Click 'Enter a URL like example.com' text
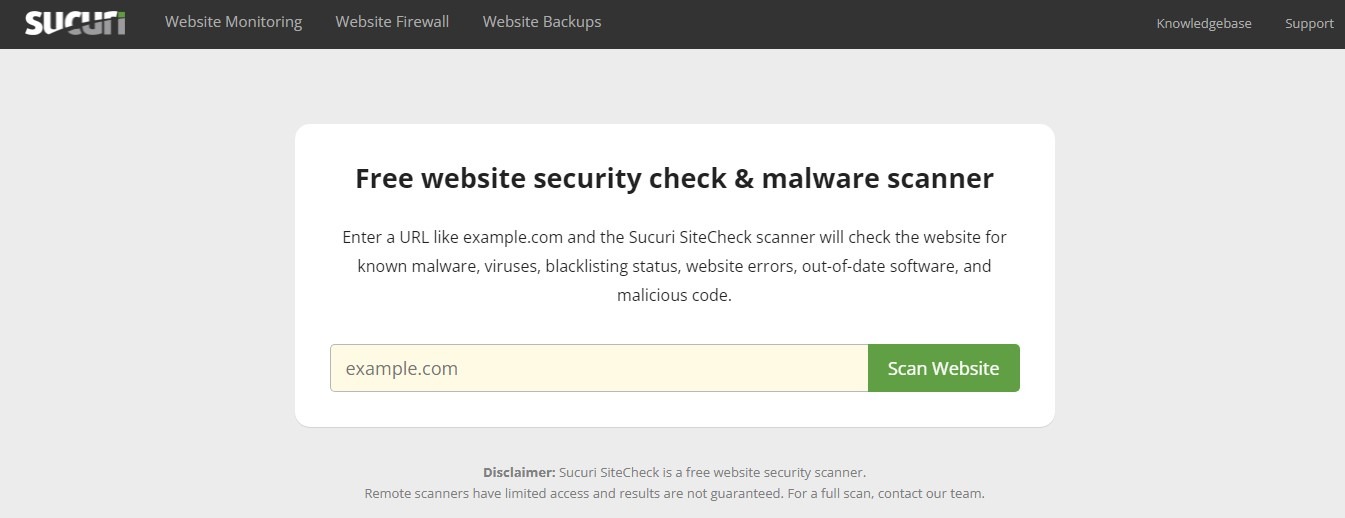This screenshot has height=518, width=1345. pos(453,237)
